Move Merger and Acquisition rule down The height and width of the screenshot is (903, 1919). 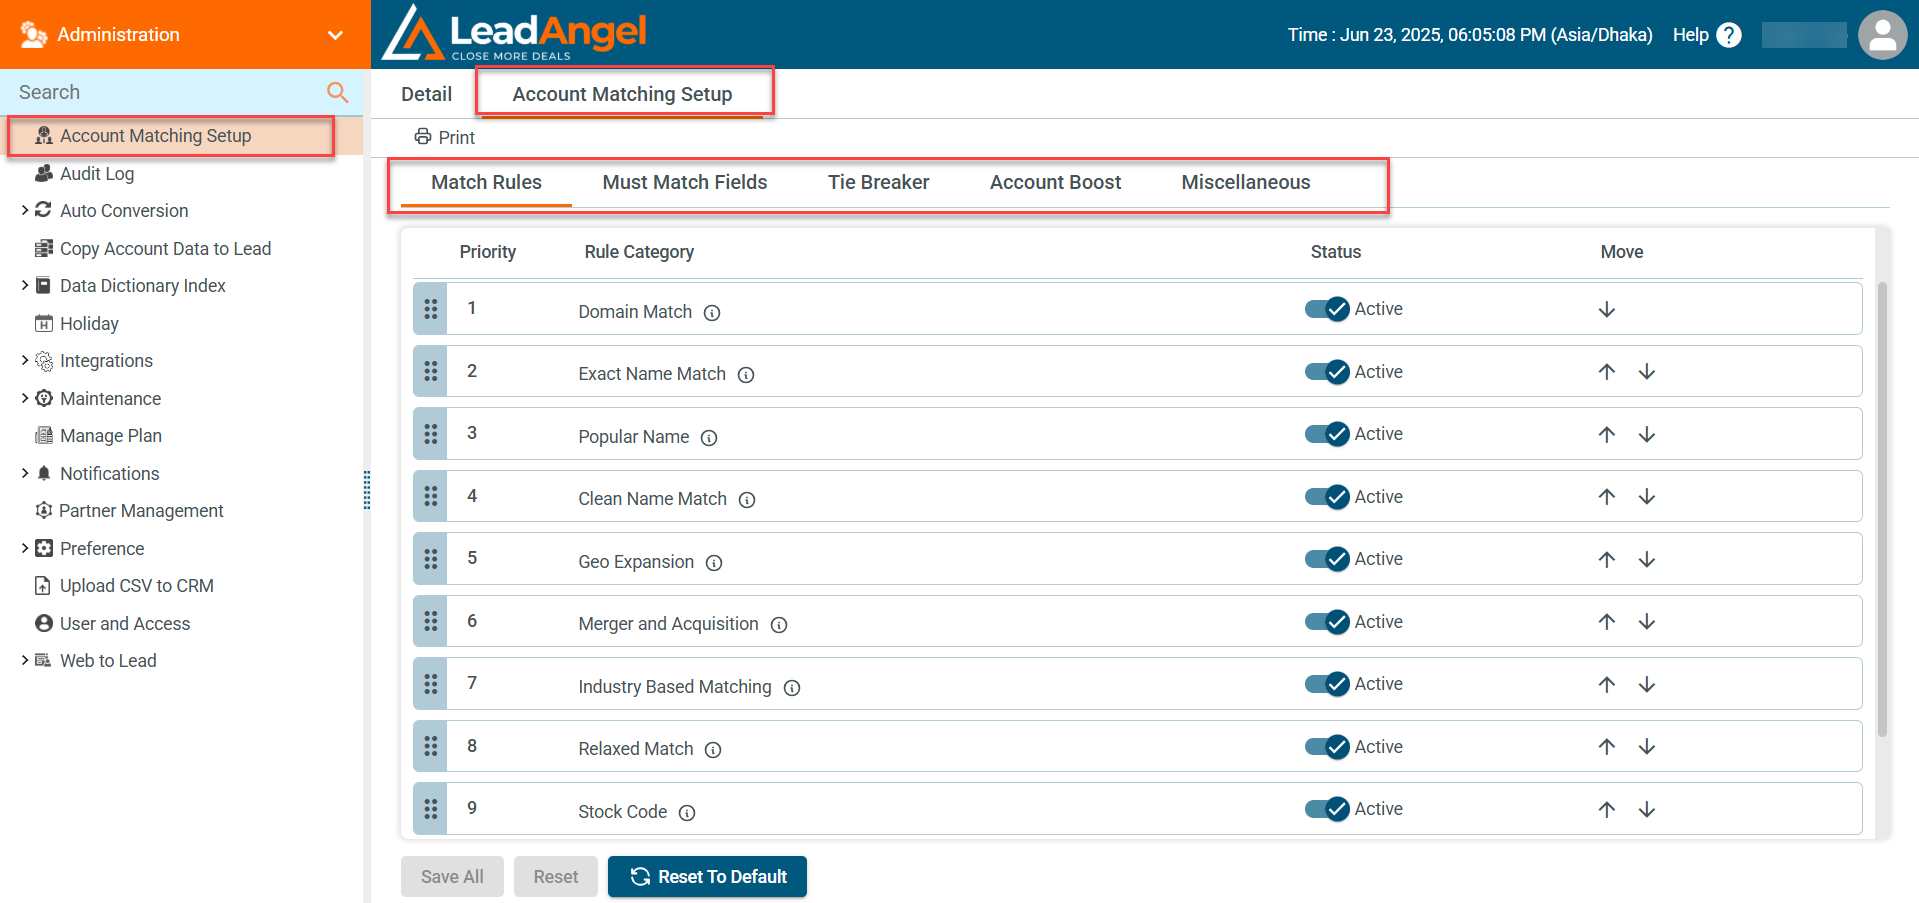(x=1647, y=622)
